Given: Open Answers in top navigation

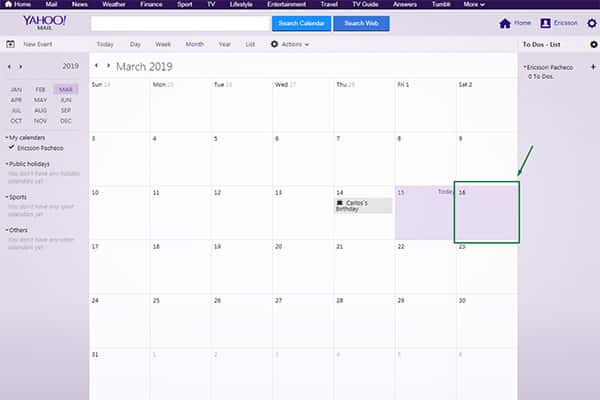Looking at the screenshot, I should click(x=405, y=4).
